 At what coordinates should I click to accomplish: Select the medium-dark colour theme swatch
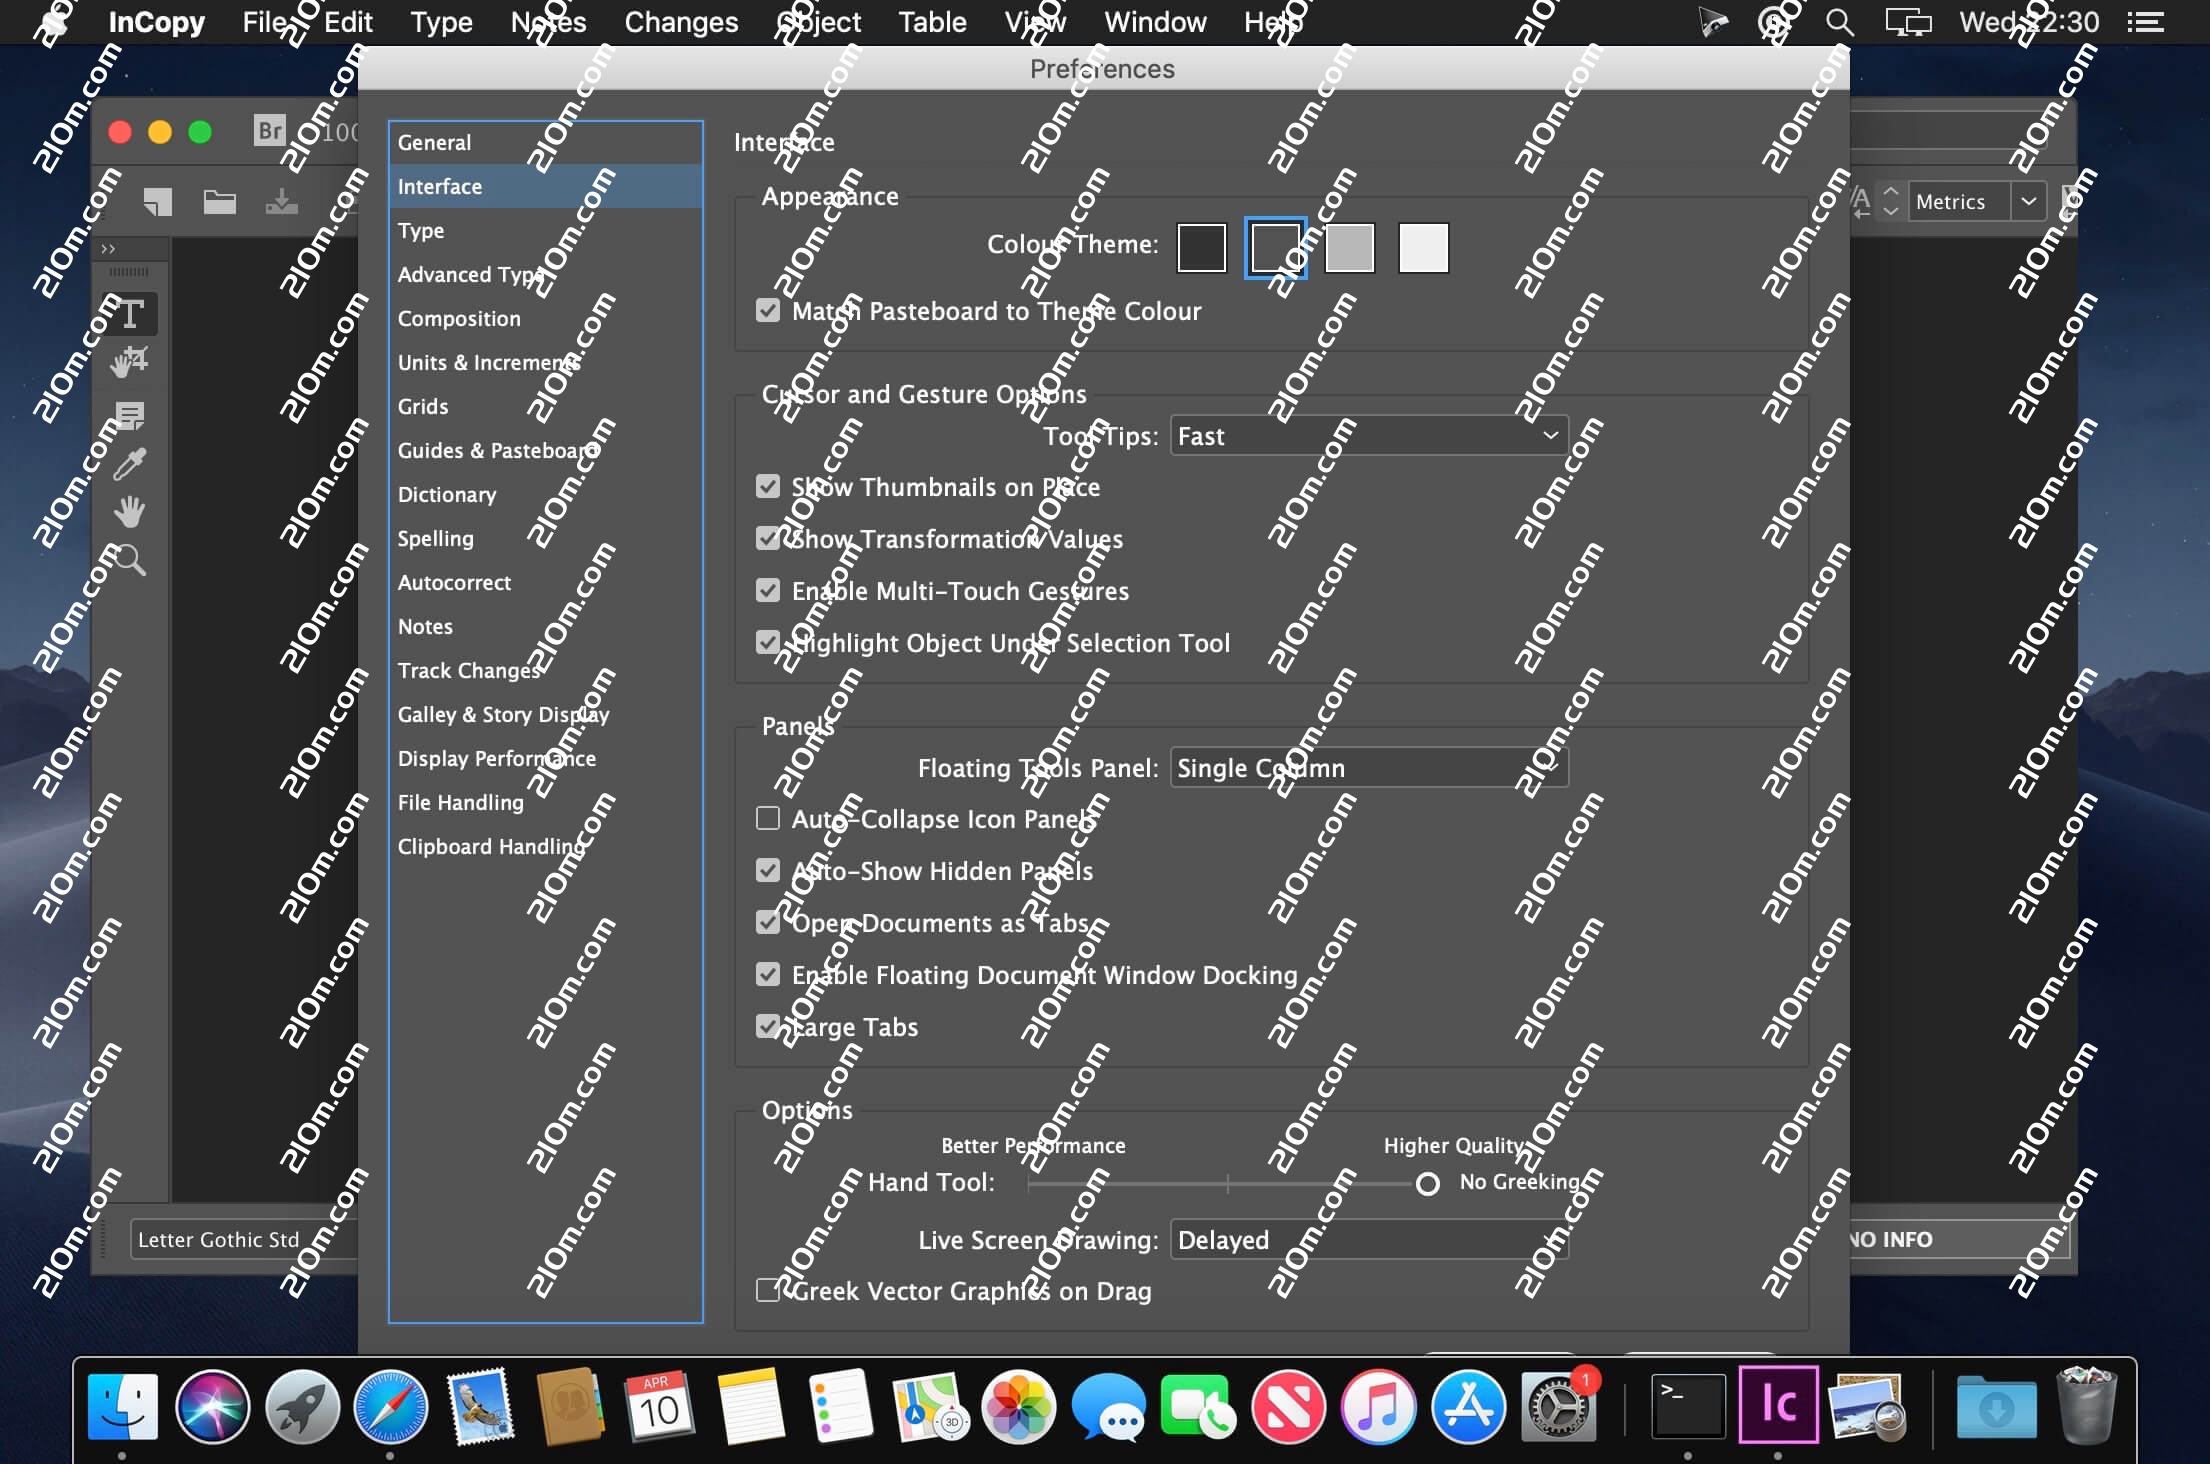point(1275,247)
